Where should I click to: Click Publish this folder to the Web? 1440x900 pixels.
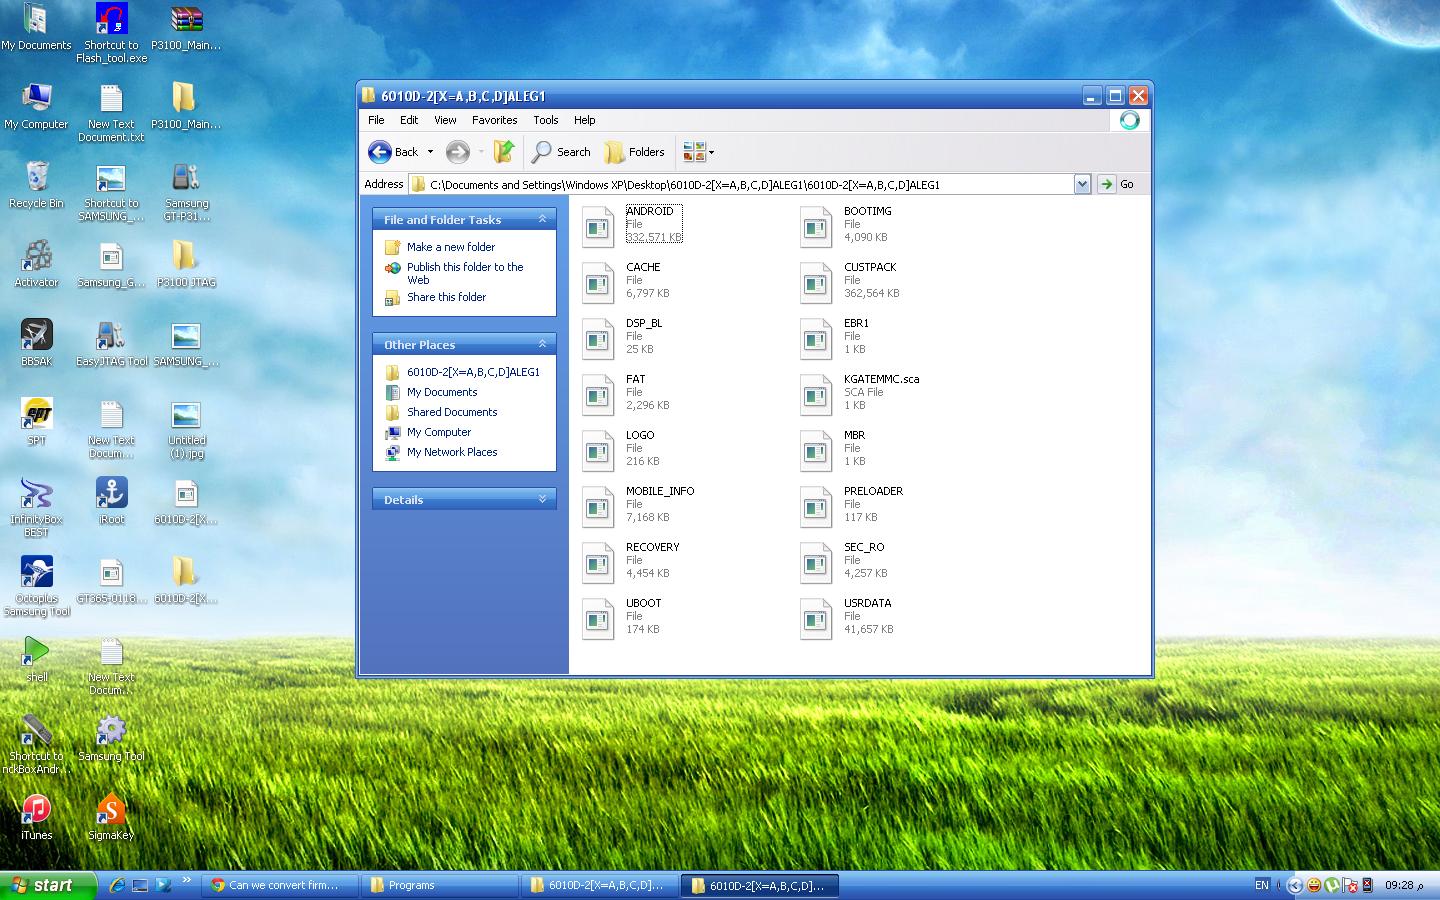click(x=465, y=273)
